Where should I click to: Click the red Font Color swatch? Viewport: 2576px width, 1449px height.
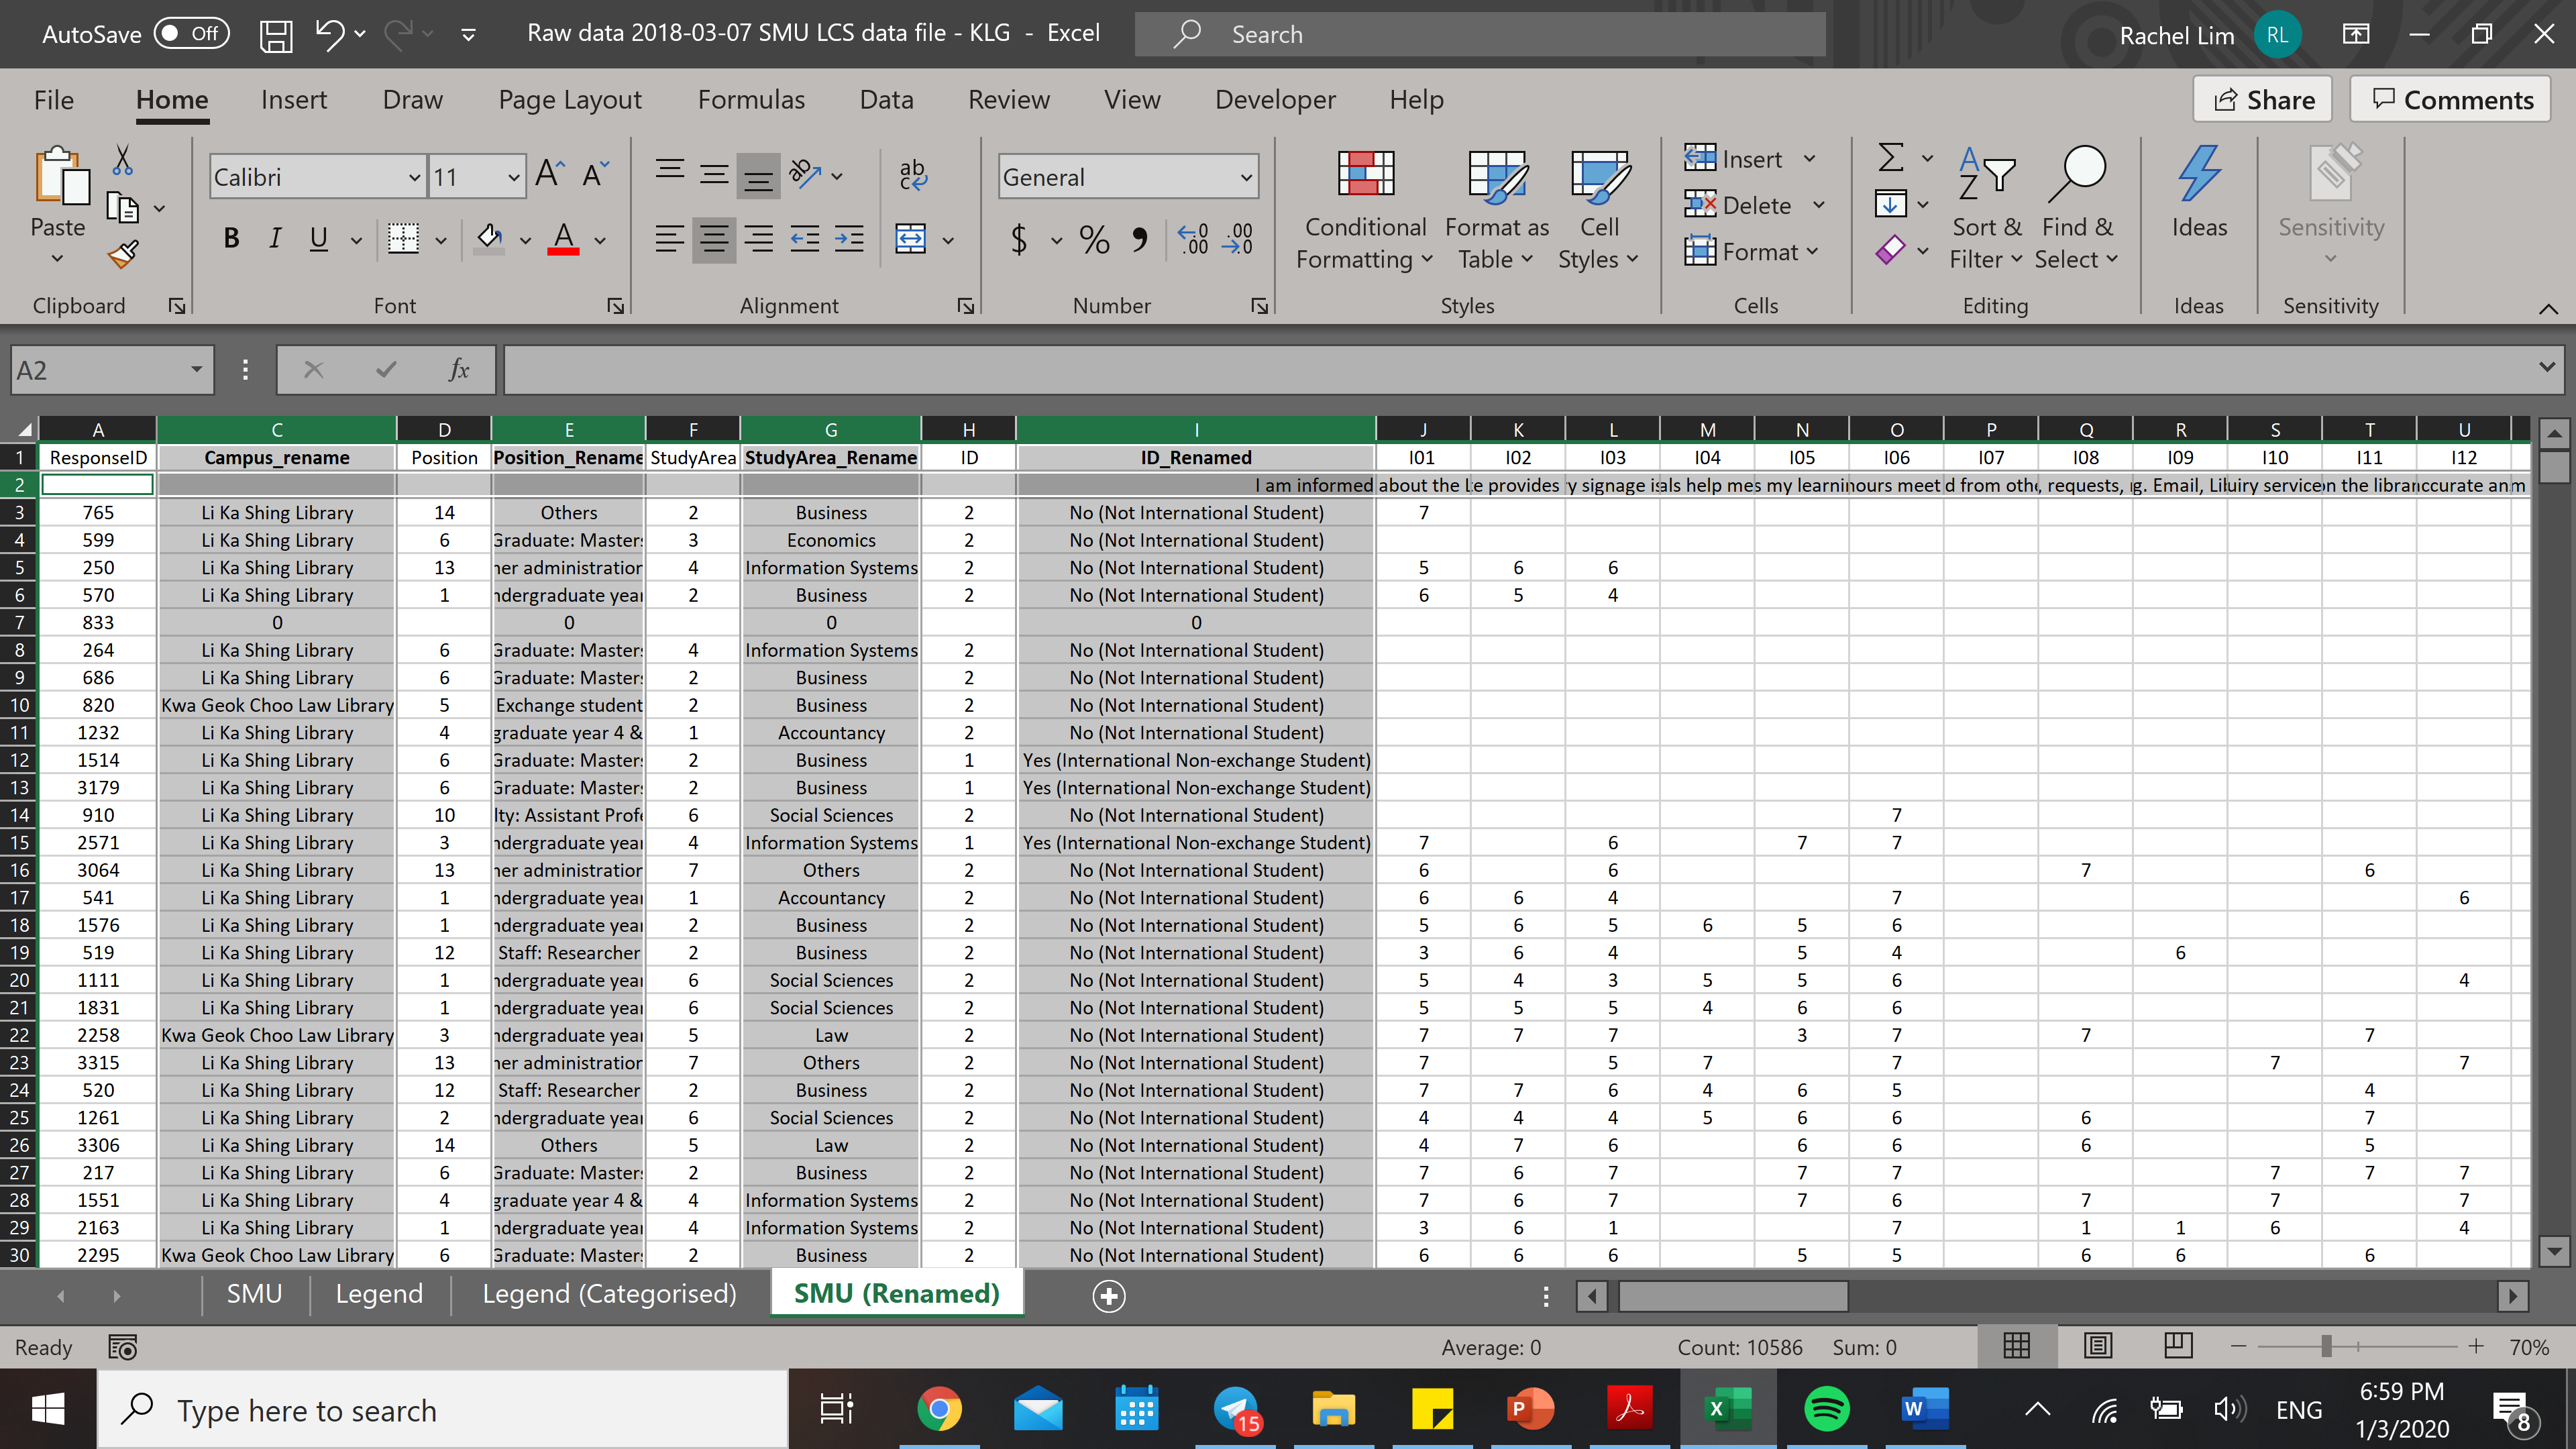(563, 239)
